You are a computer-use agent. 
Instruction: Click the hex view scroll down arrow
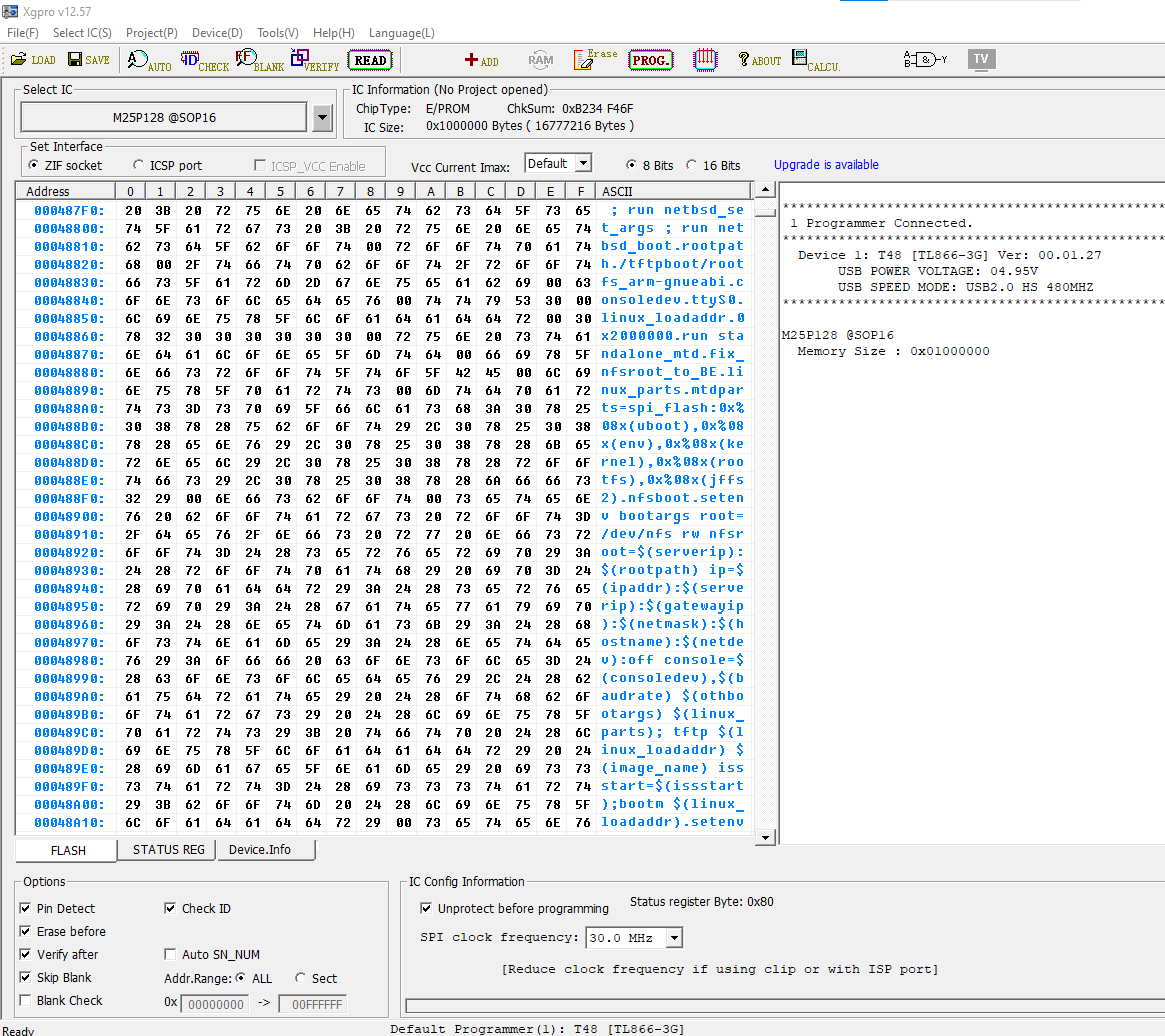(x=765, y=837)
